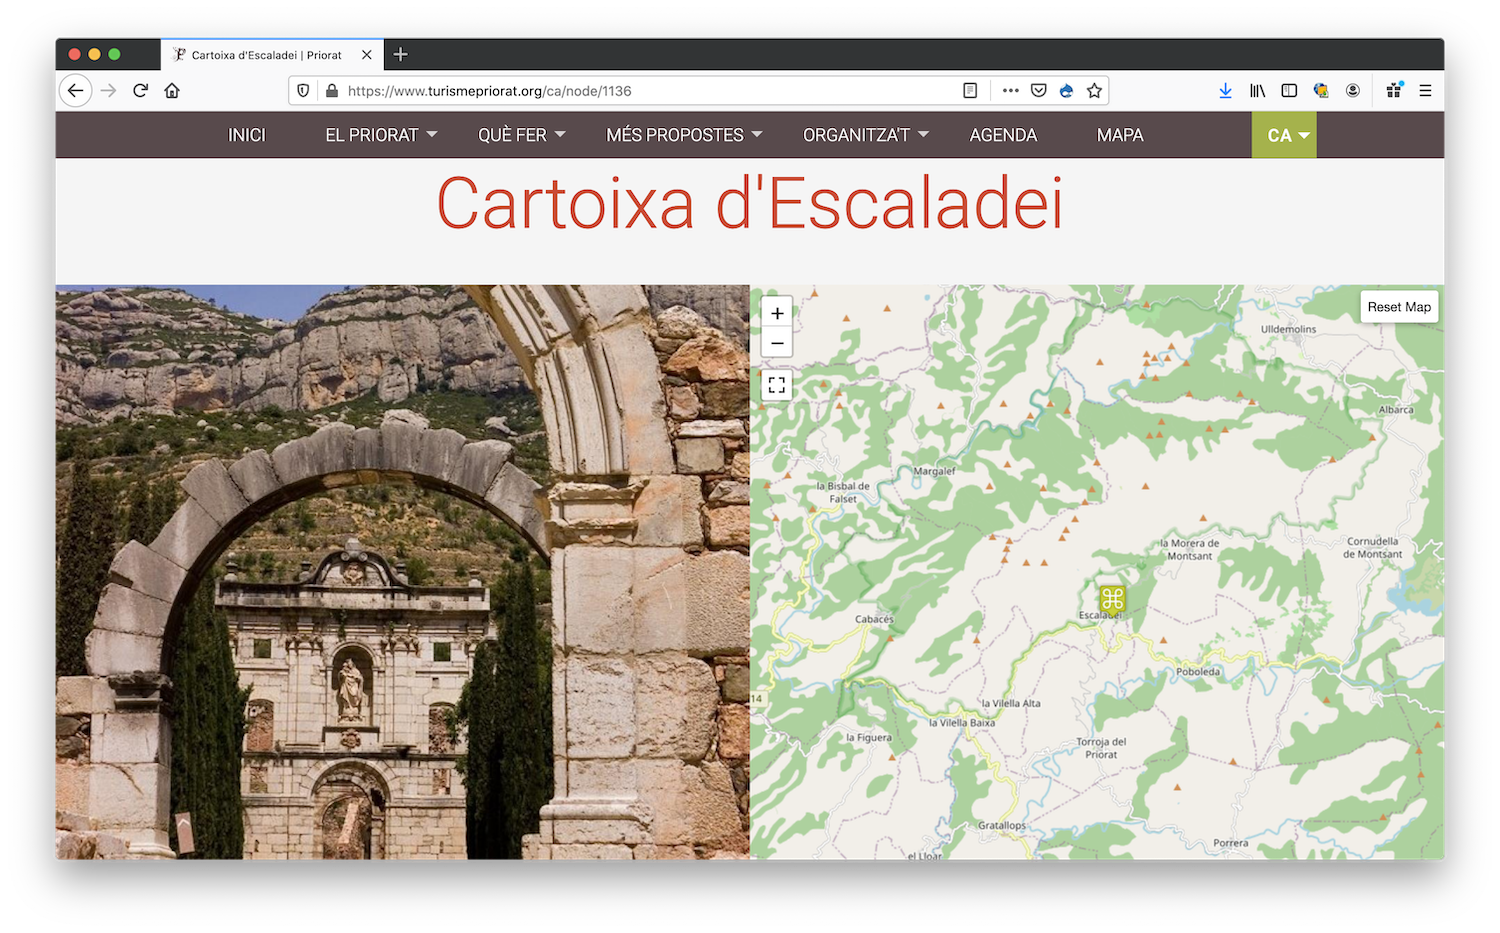The width and height of the screenshot is (1500, 933).
Task: Click the Escaladei marker on the map
Action: [x=1112, y=598]
